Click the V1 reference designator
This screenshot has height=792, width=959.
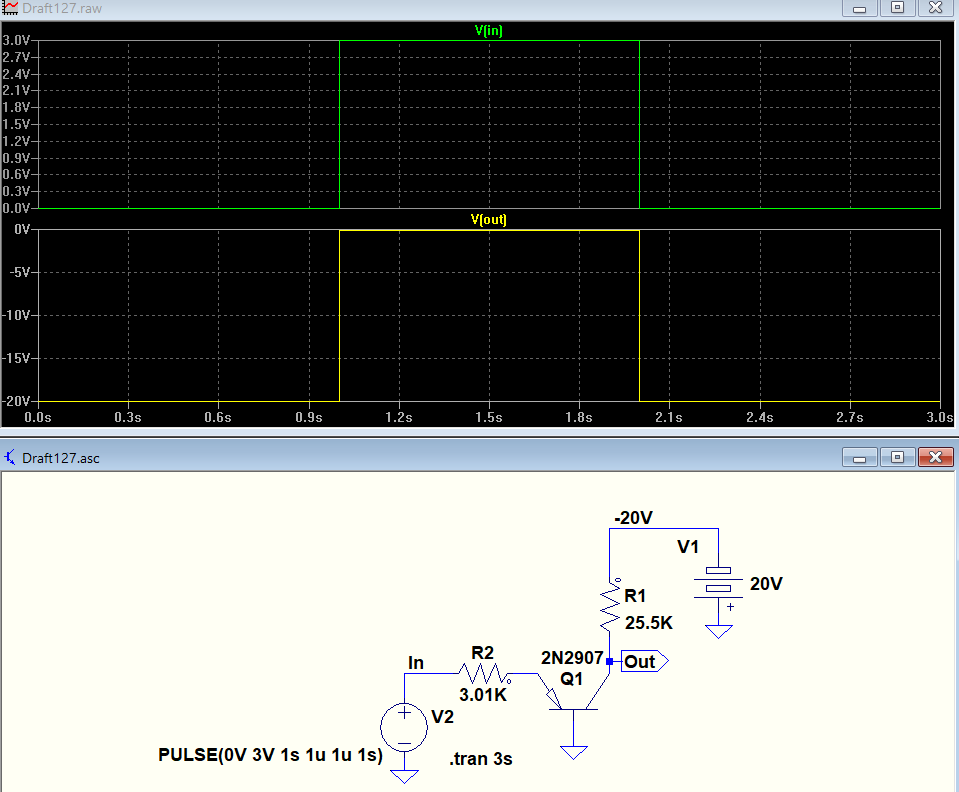click(688, 547)
